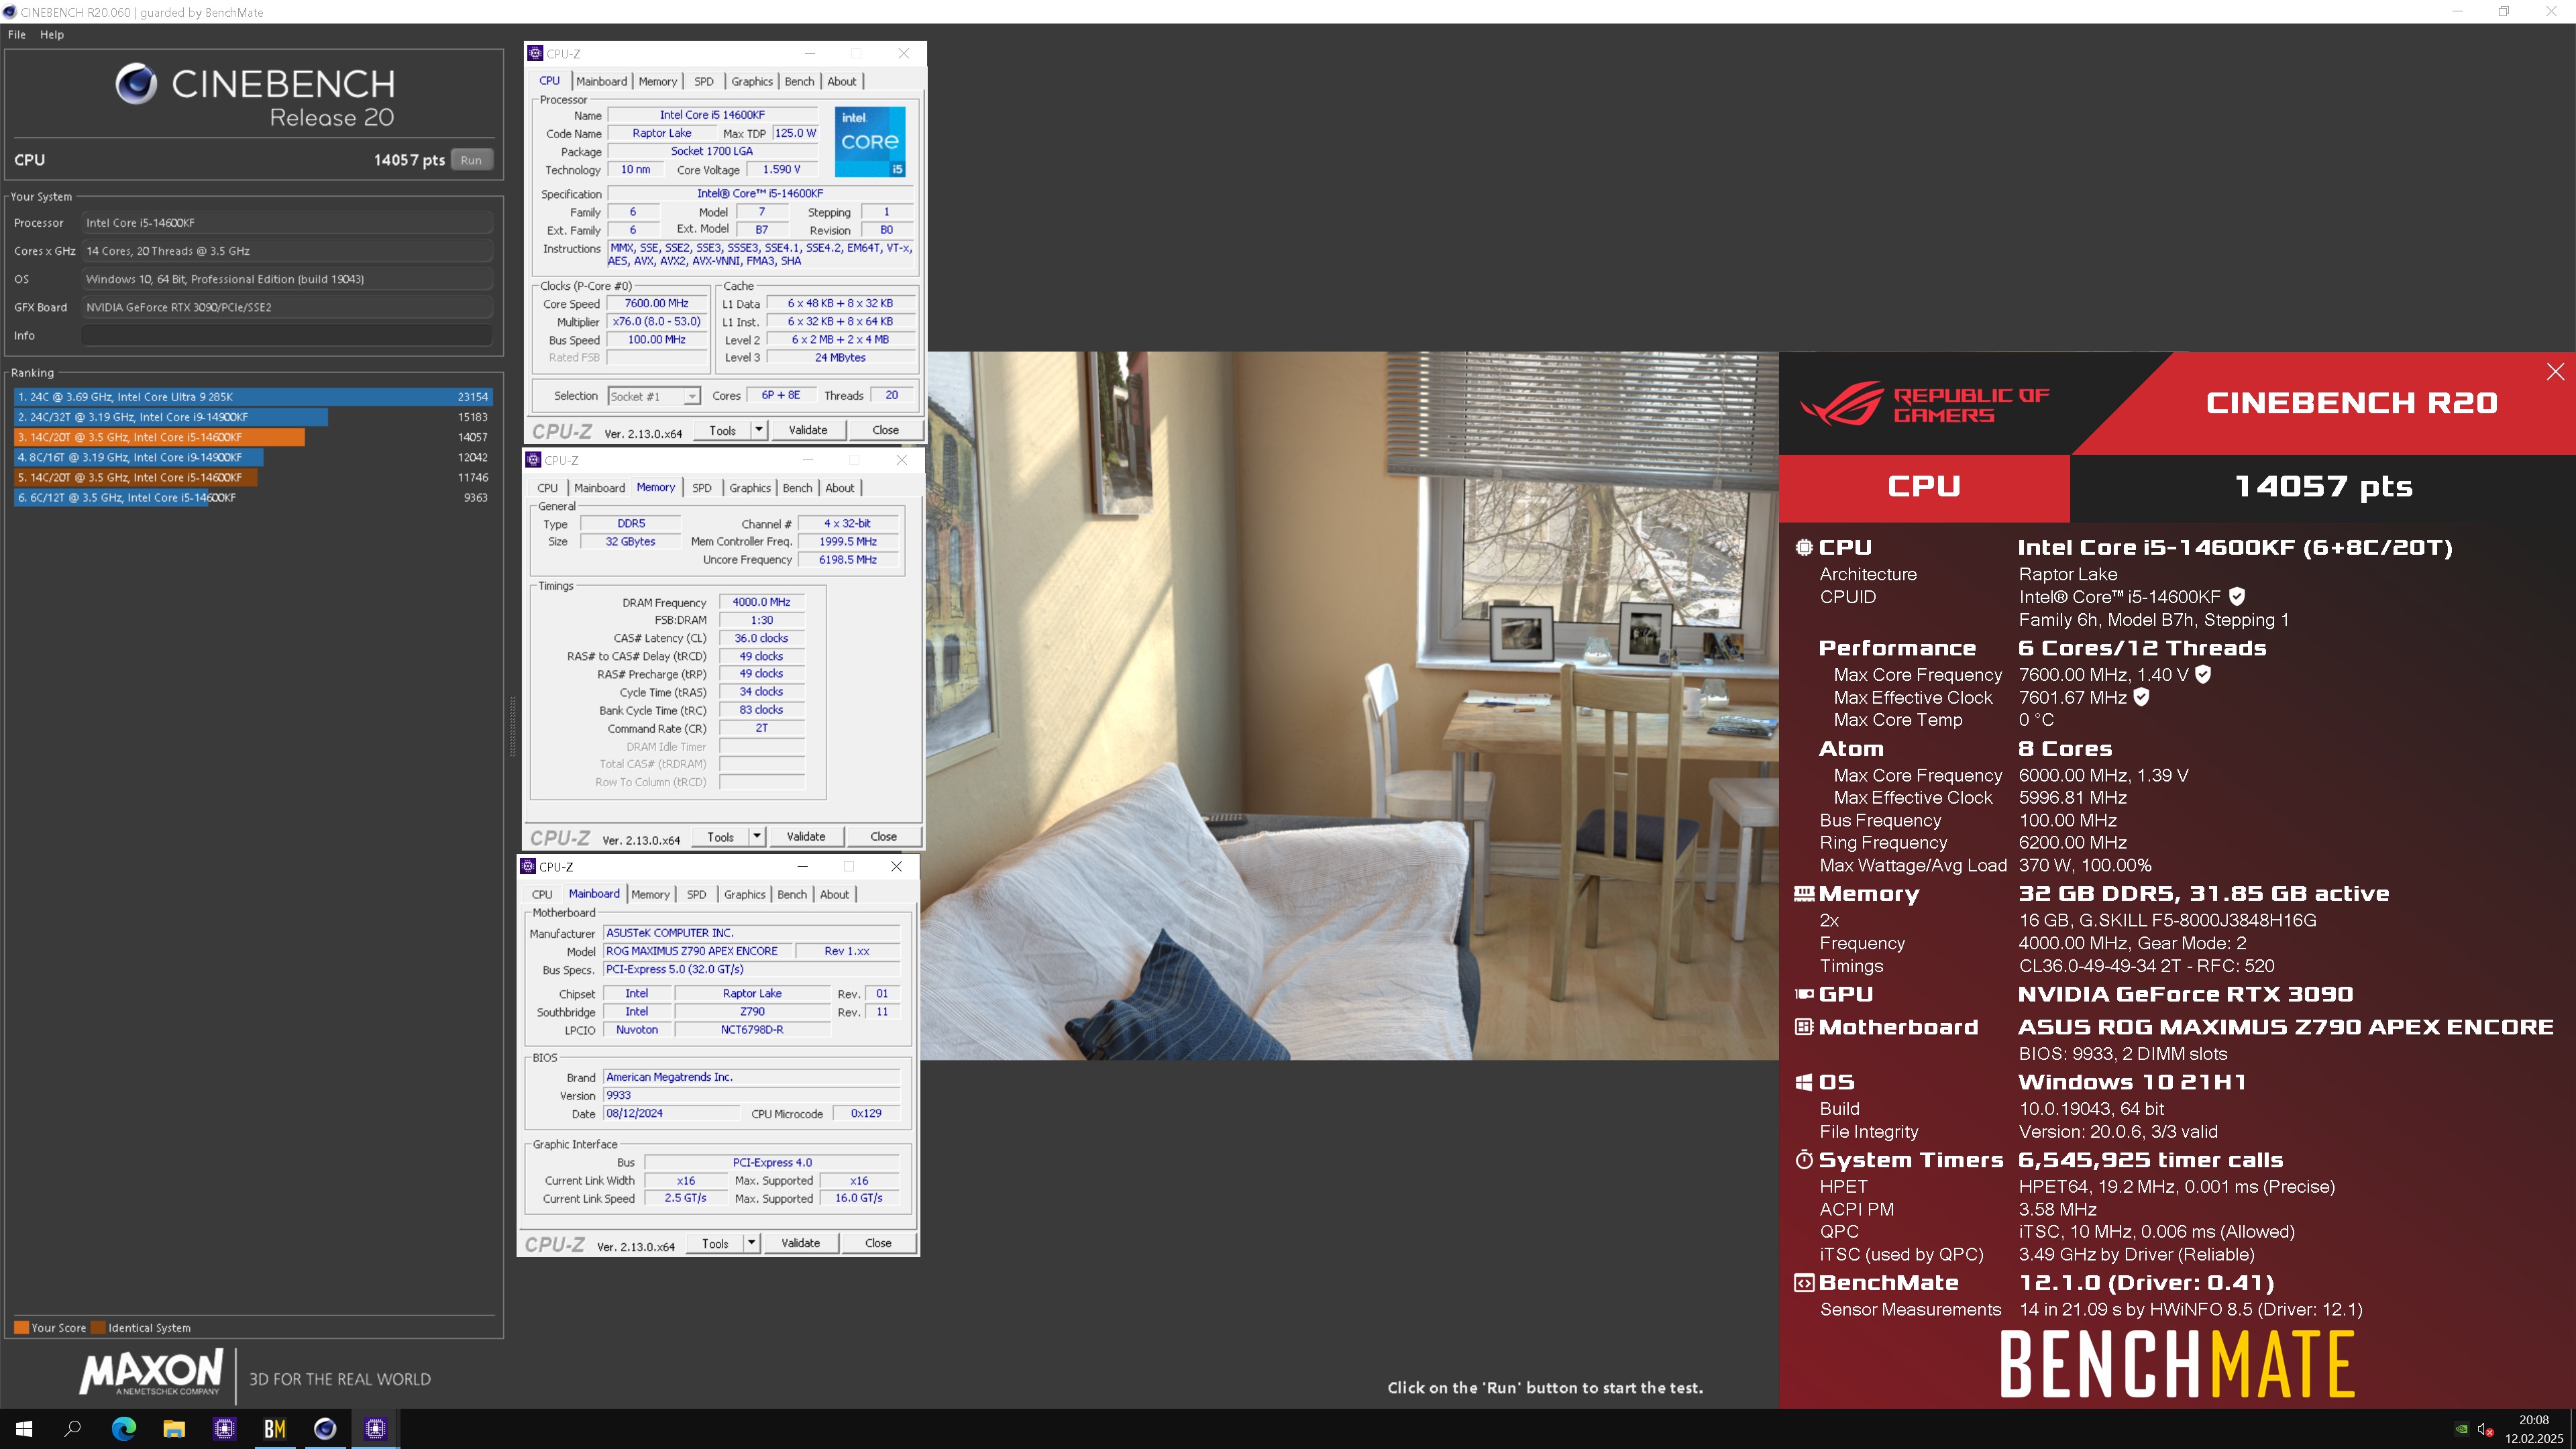Click the title-bar icon of Memory CPU-Z window
This screenshot has width=2576, height=1449.
tap(533, 460)
